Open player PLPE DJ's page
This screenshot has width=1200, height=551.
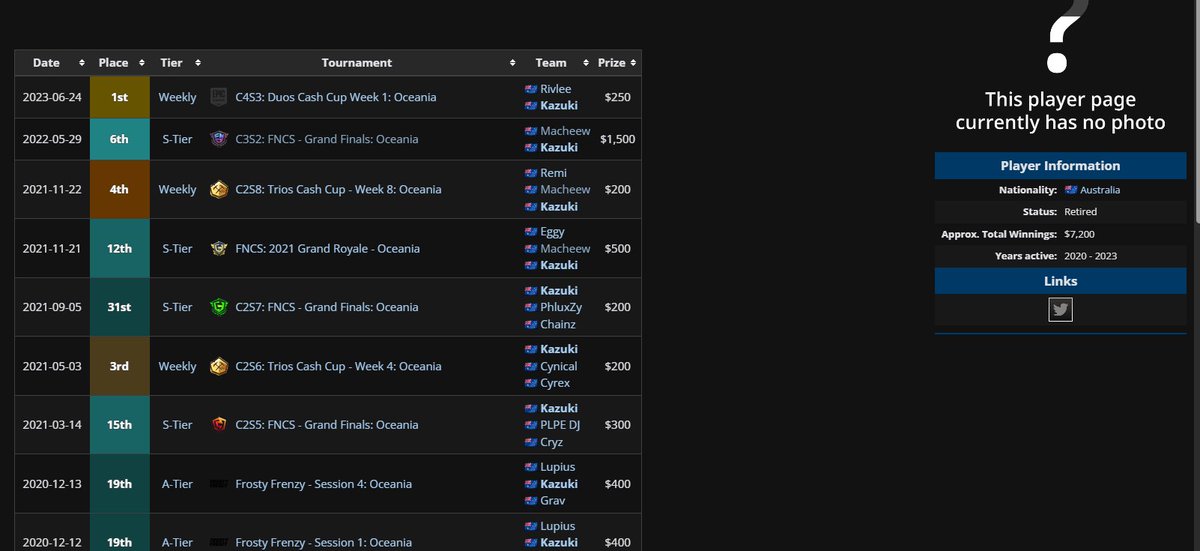pos(561,425)
